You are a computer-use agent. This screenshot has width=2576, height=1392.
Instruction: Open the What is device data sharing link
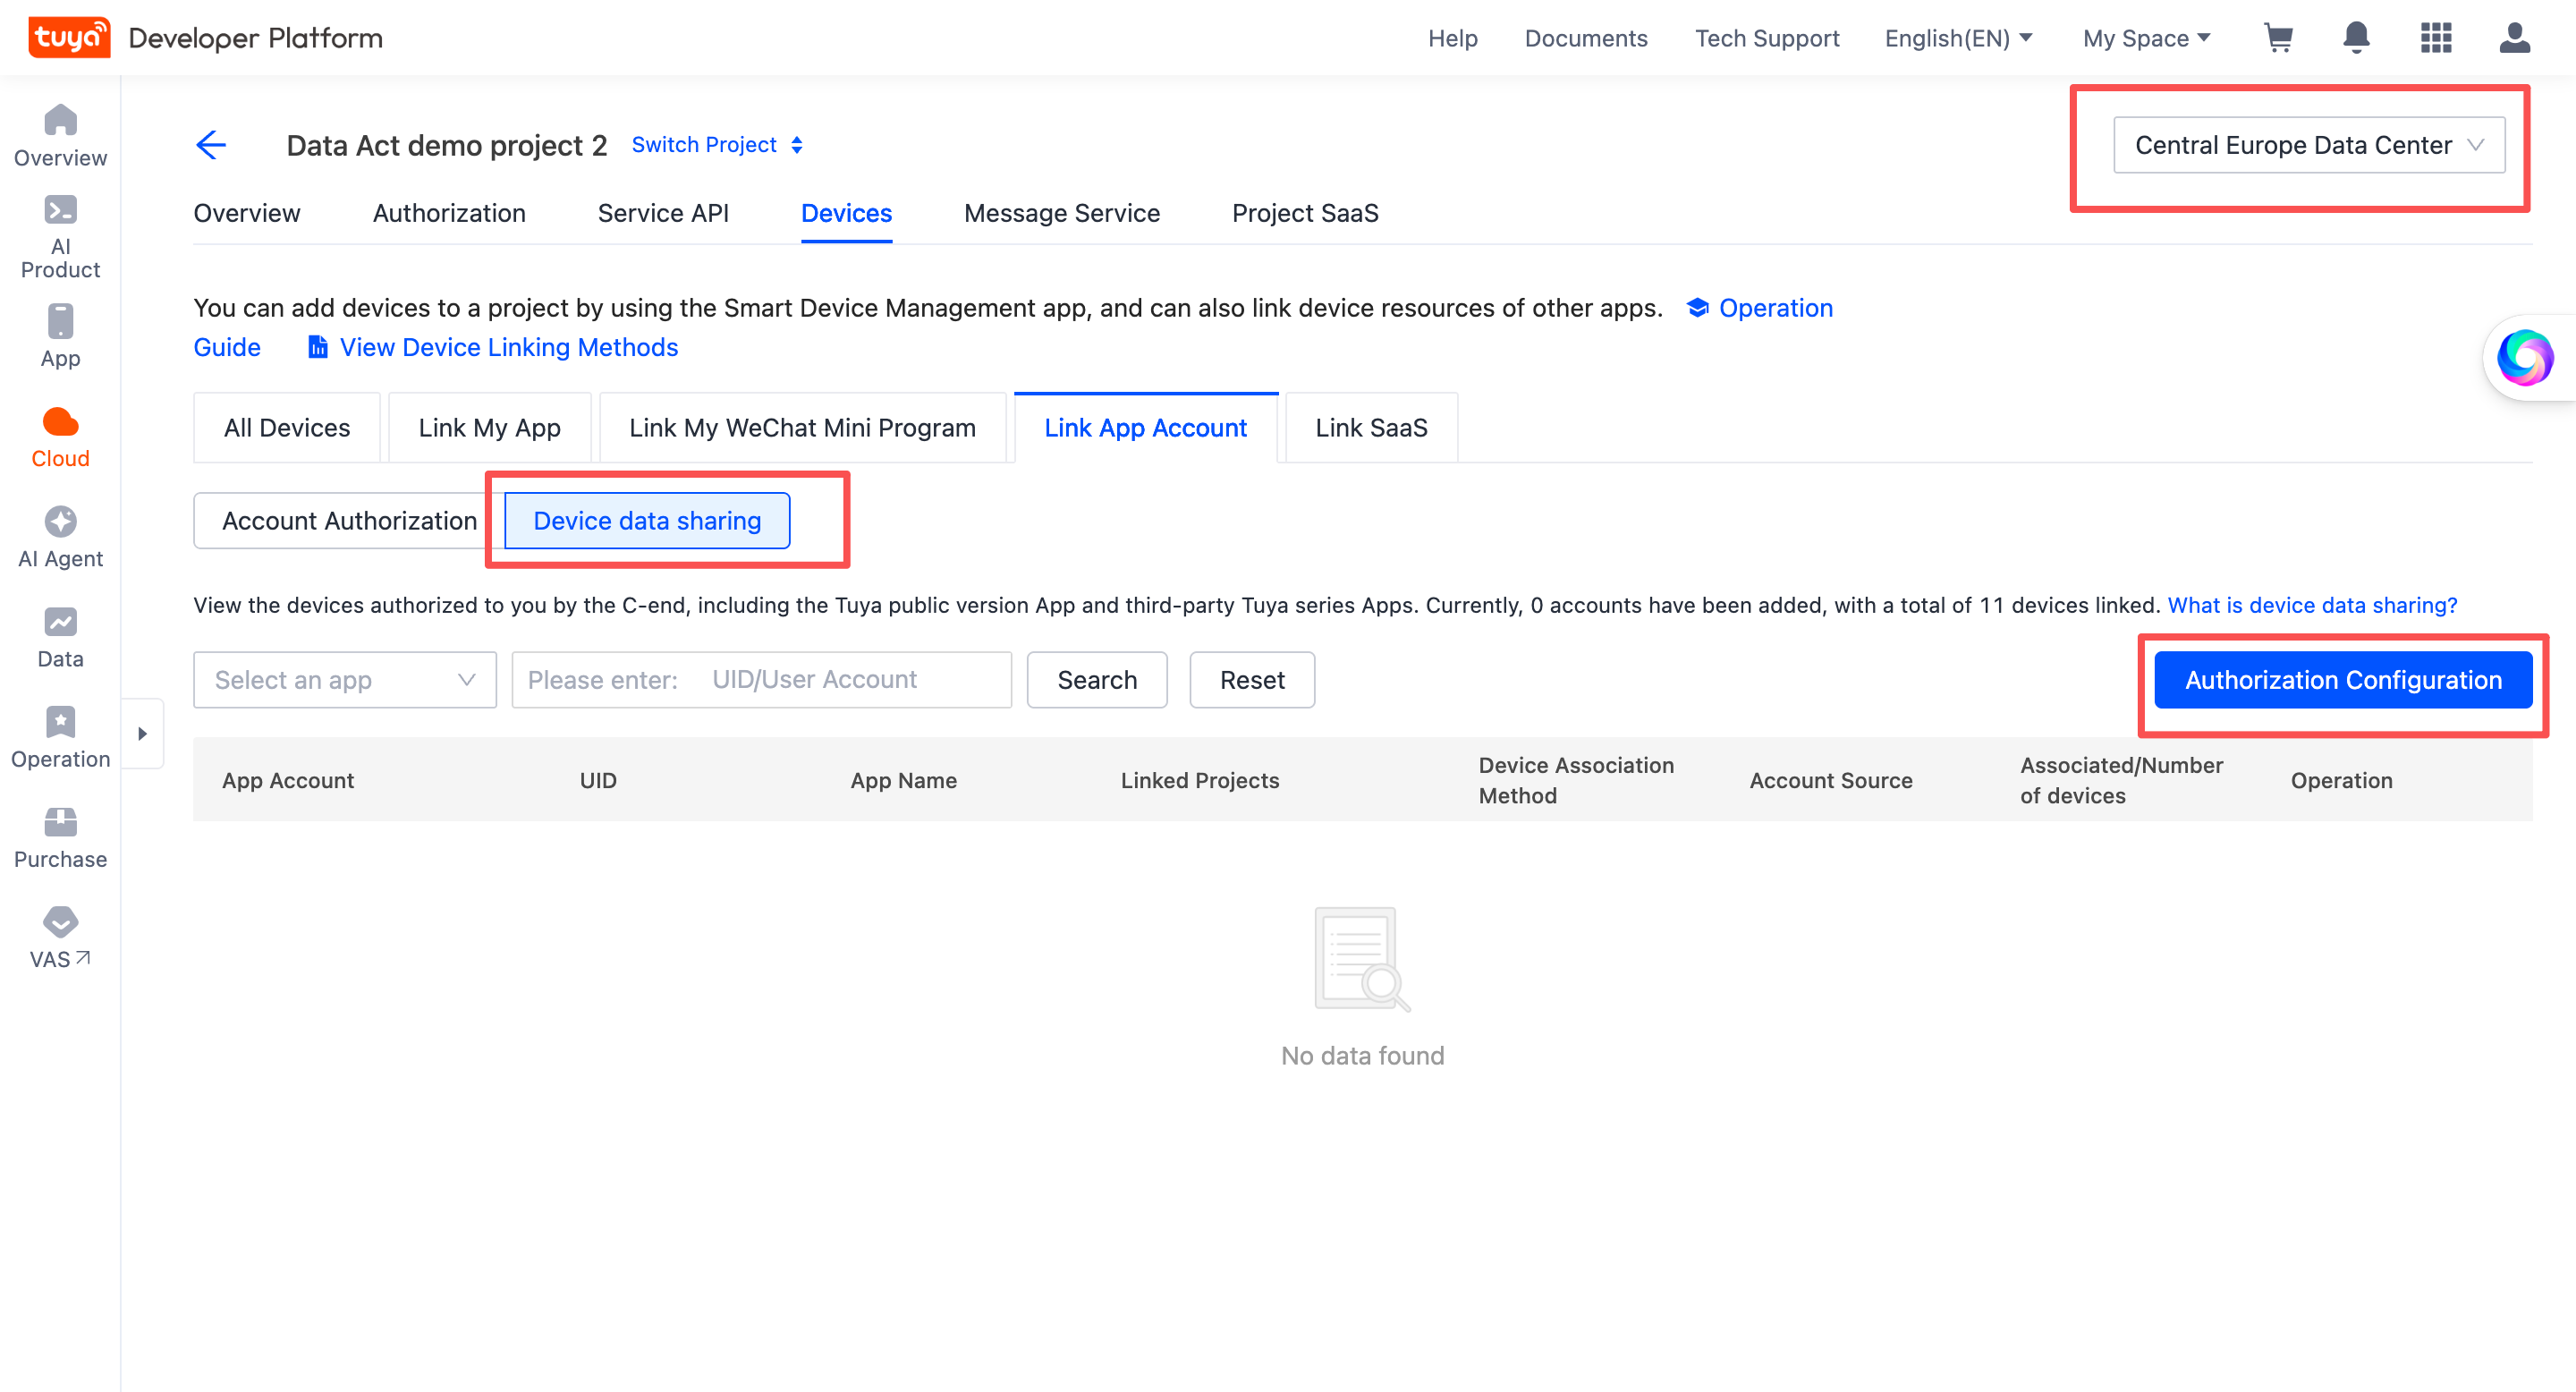click(2311, 605)
